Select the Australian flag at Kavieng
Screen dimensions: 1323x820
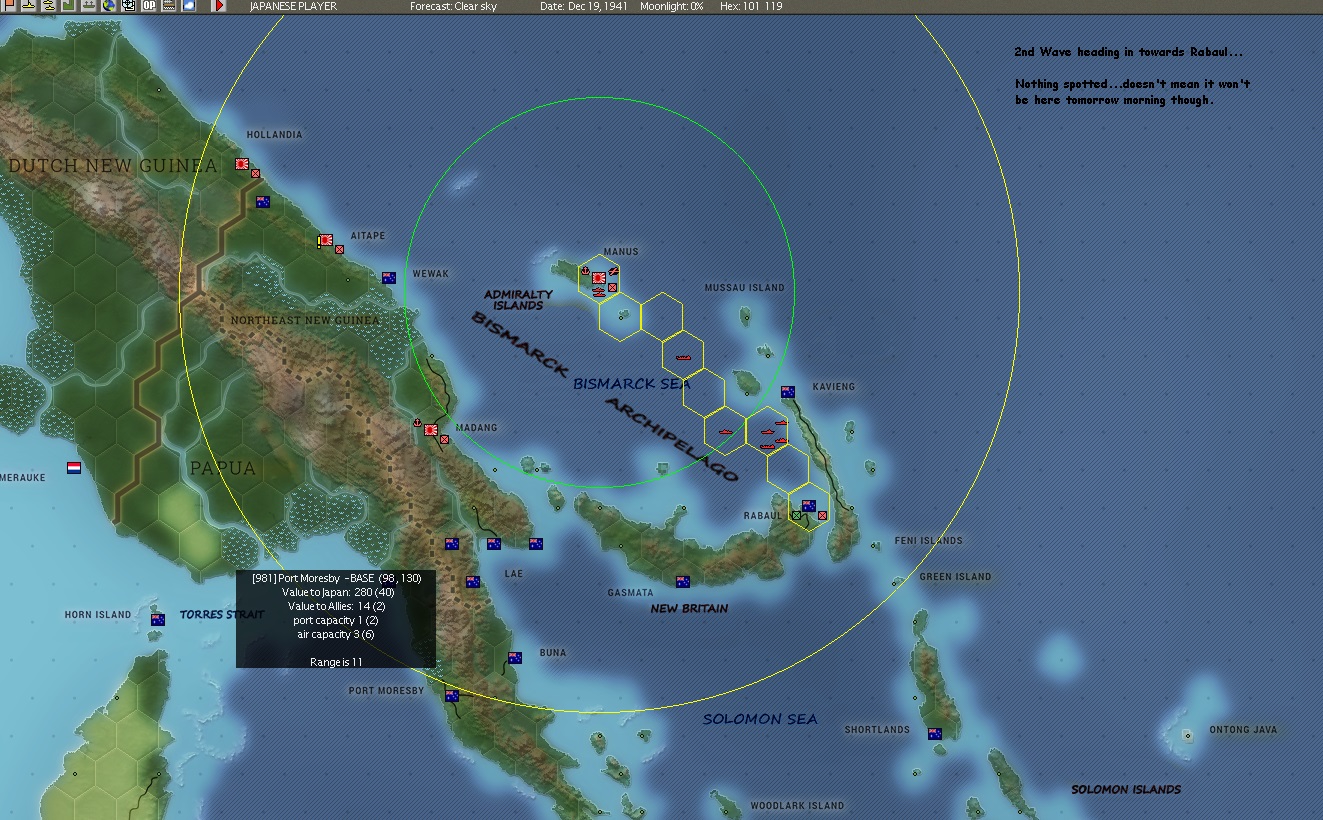coord(788,392)
